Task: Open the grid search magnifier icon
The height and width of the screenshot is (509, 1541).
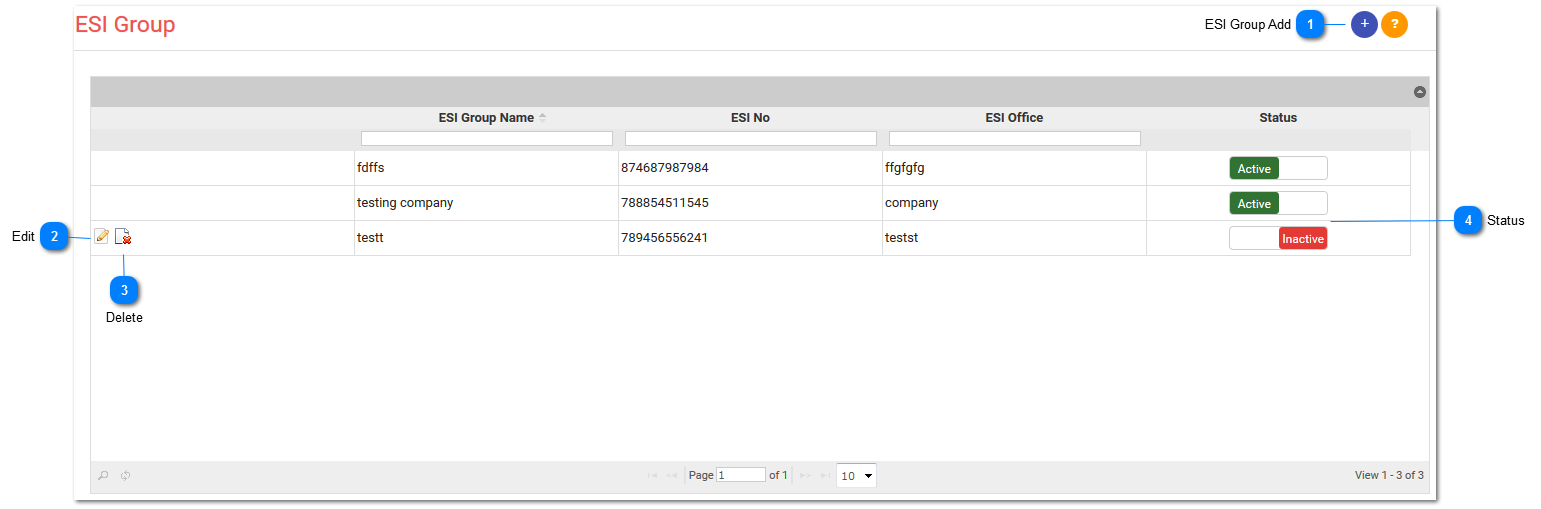Action: pos(103,476)
